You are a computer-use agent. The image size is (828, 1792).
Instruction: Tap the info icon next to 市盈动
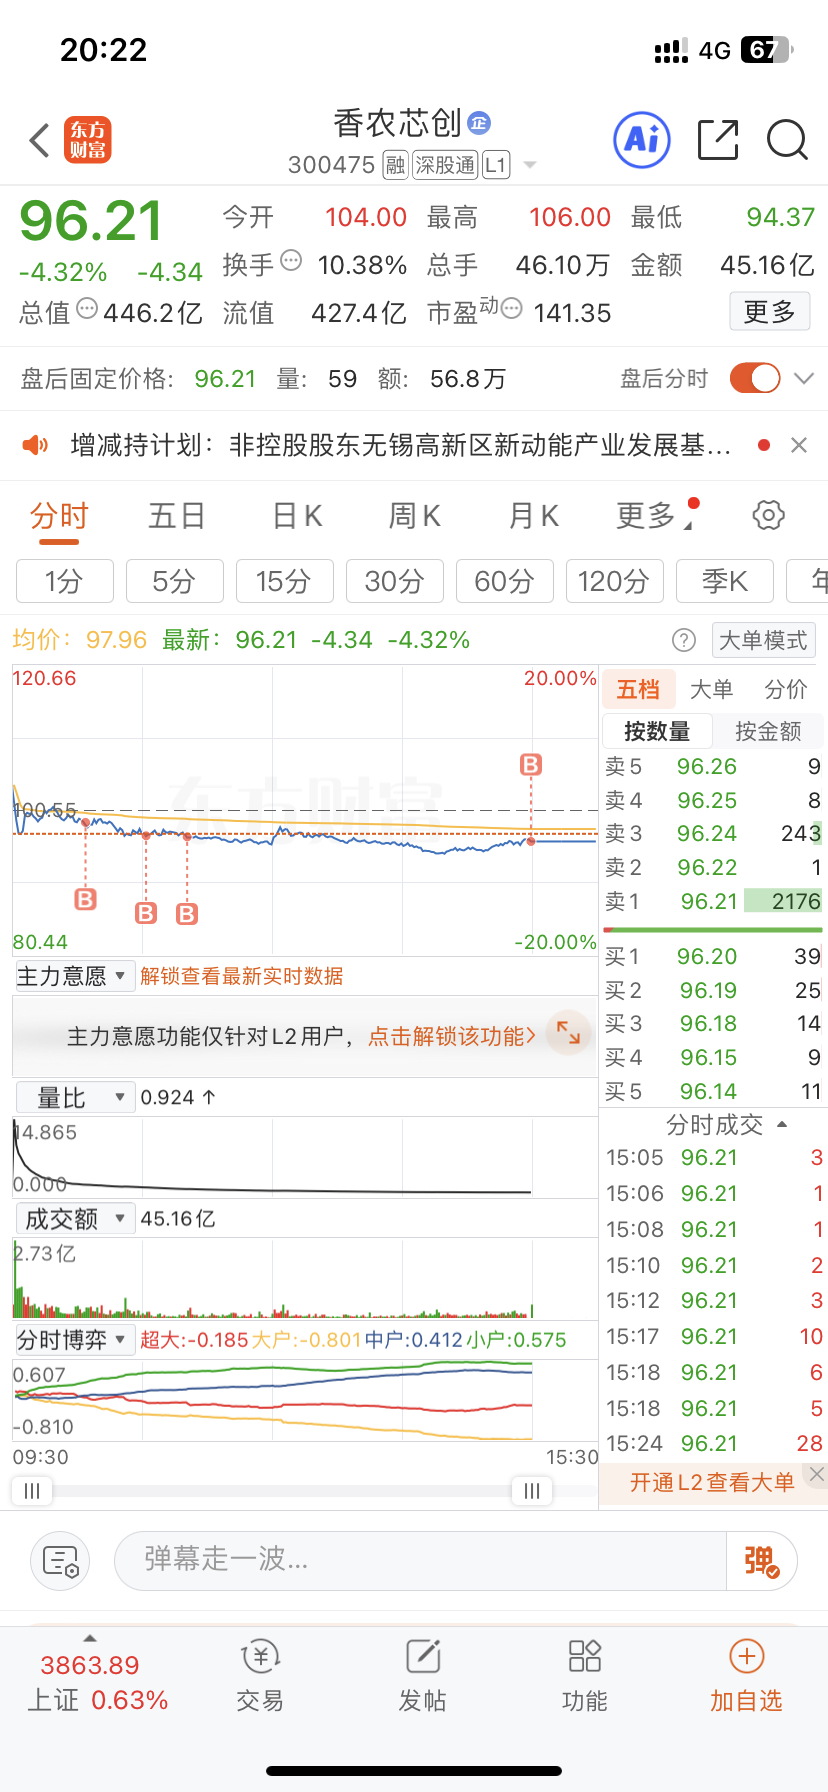click(x=511, y=309)
